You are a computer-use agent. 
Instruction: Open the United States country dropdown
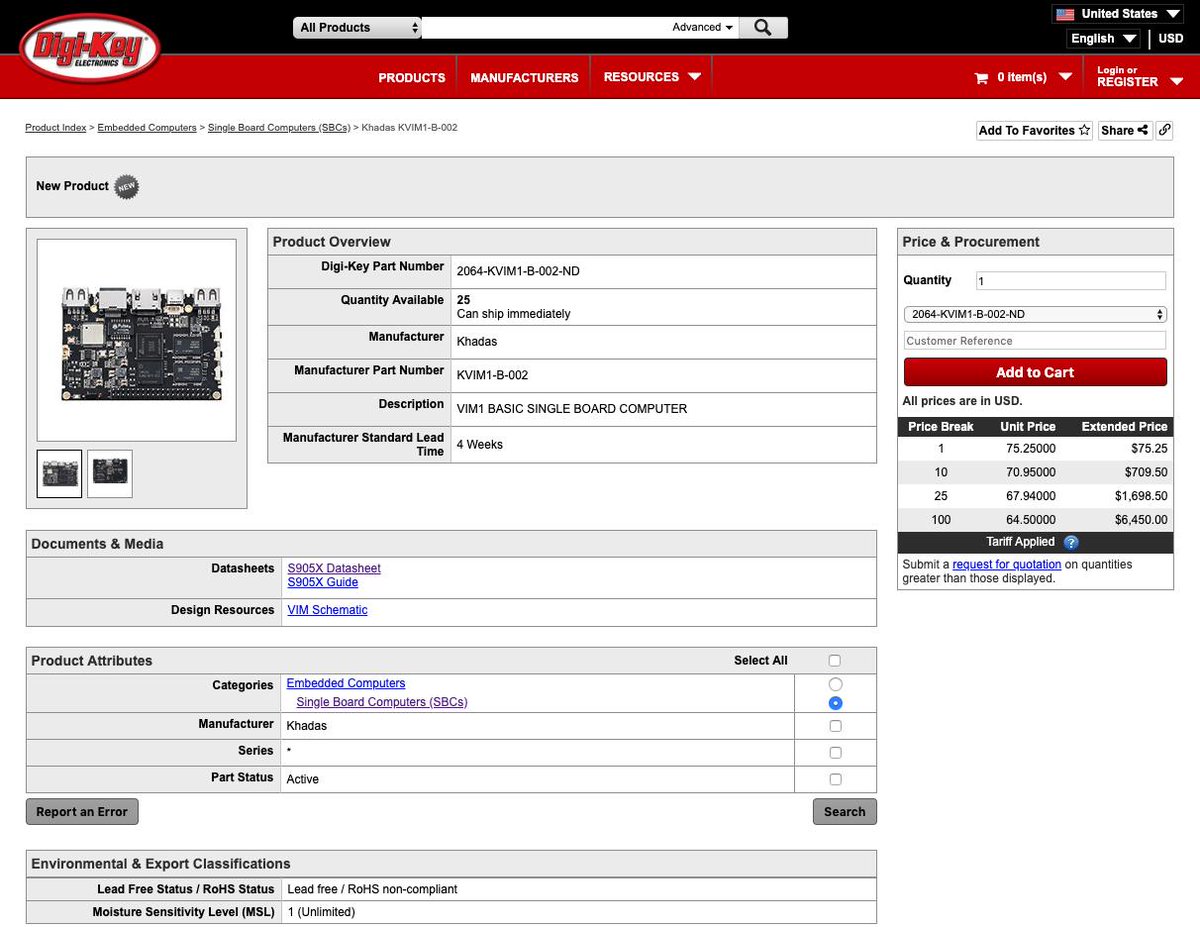(1118, 14)
